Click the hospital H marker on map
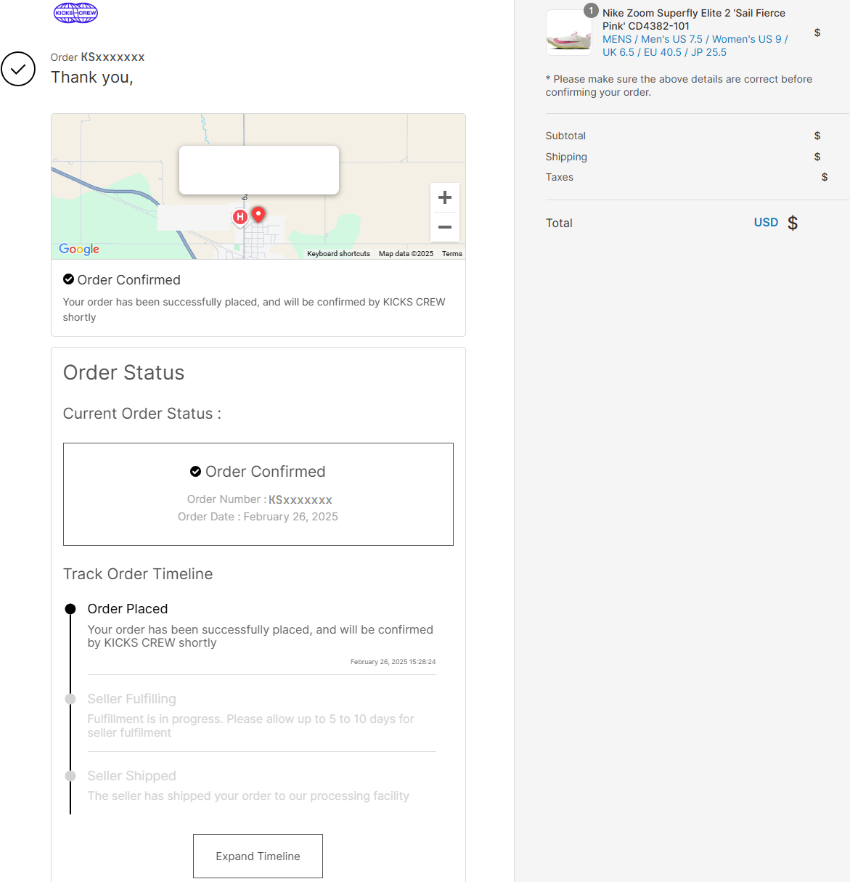Screen dimensions: 850x882 [x=240, y=217]
